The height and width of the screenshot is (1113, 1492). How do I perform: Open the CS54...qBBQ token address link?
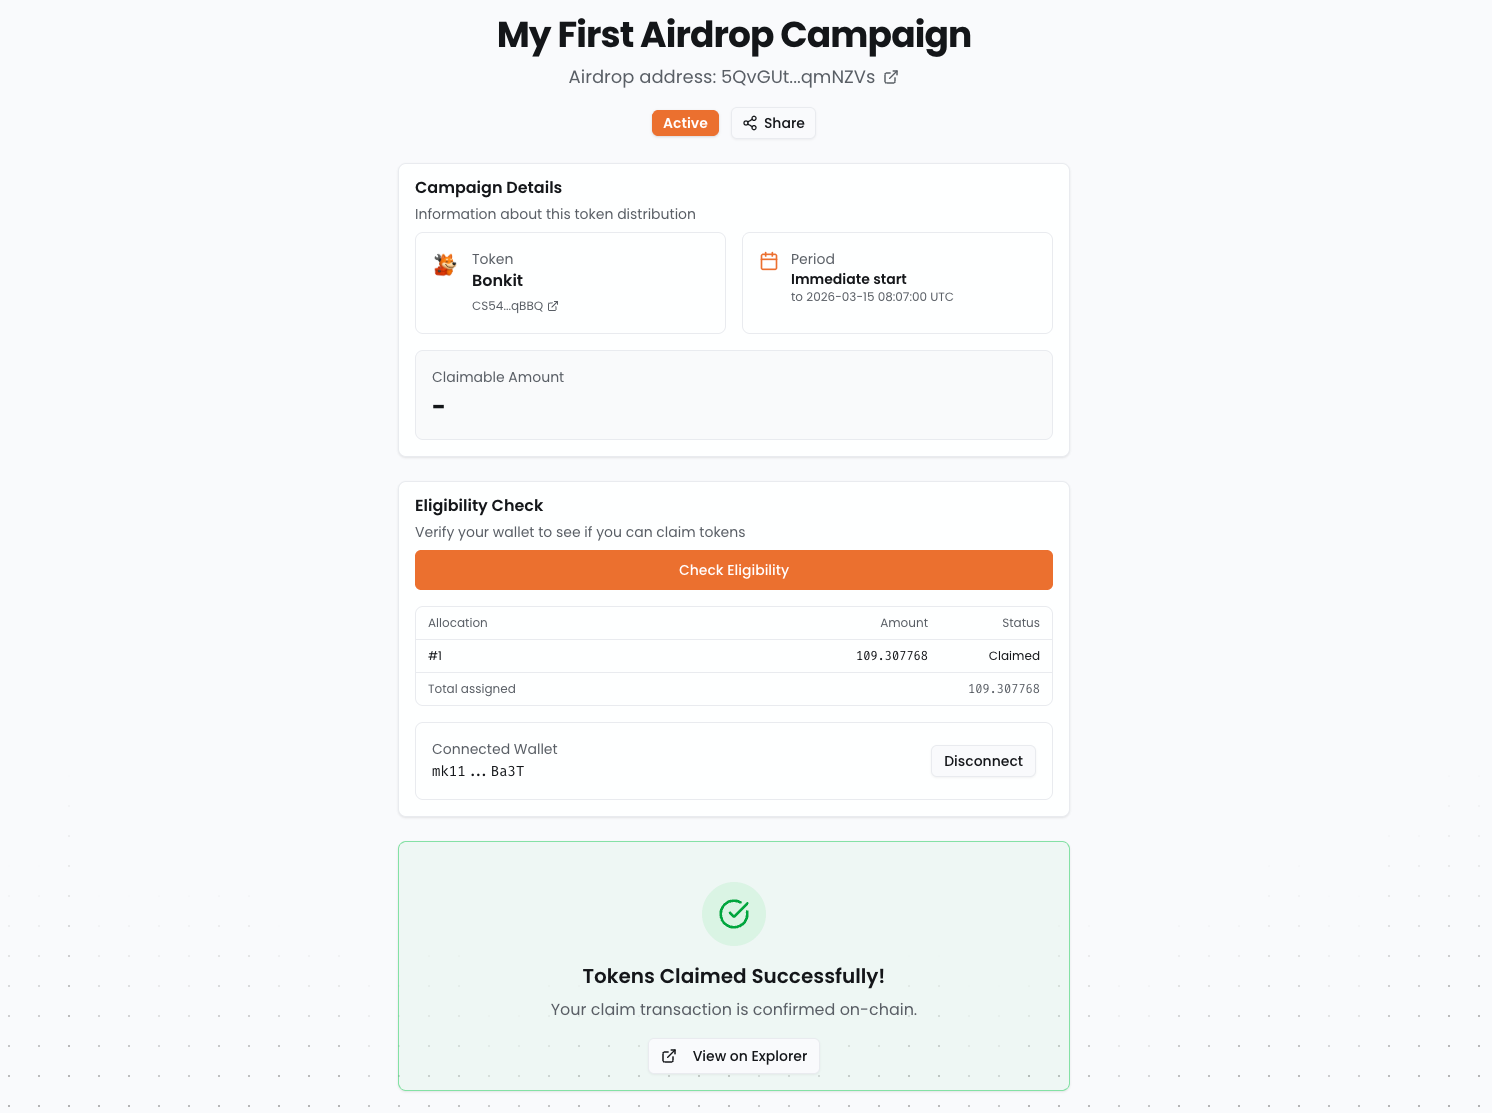pos(507,306)
